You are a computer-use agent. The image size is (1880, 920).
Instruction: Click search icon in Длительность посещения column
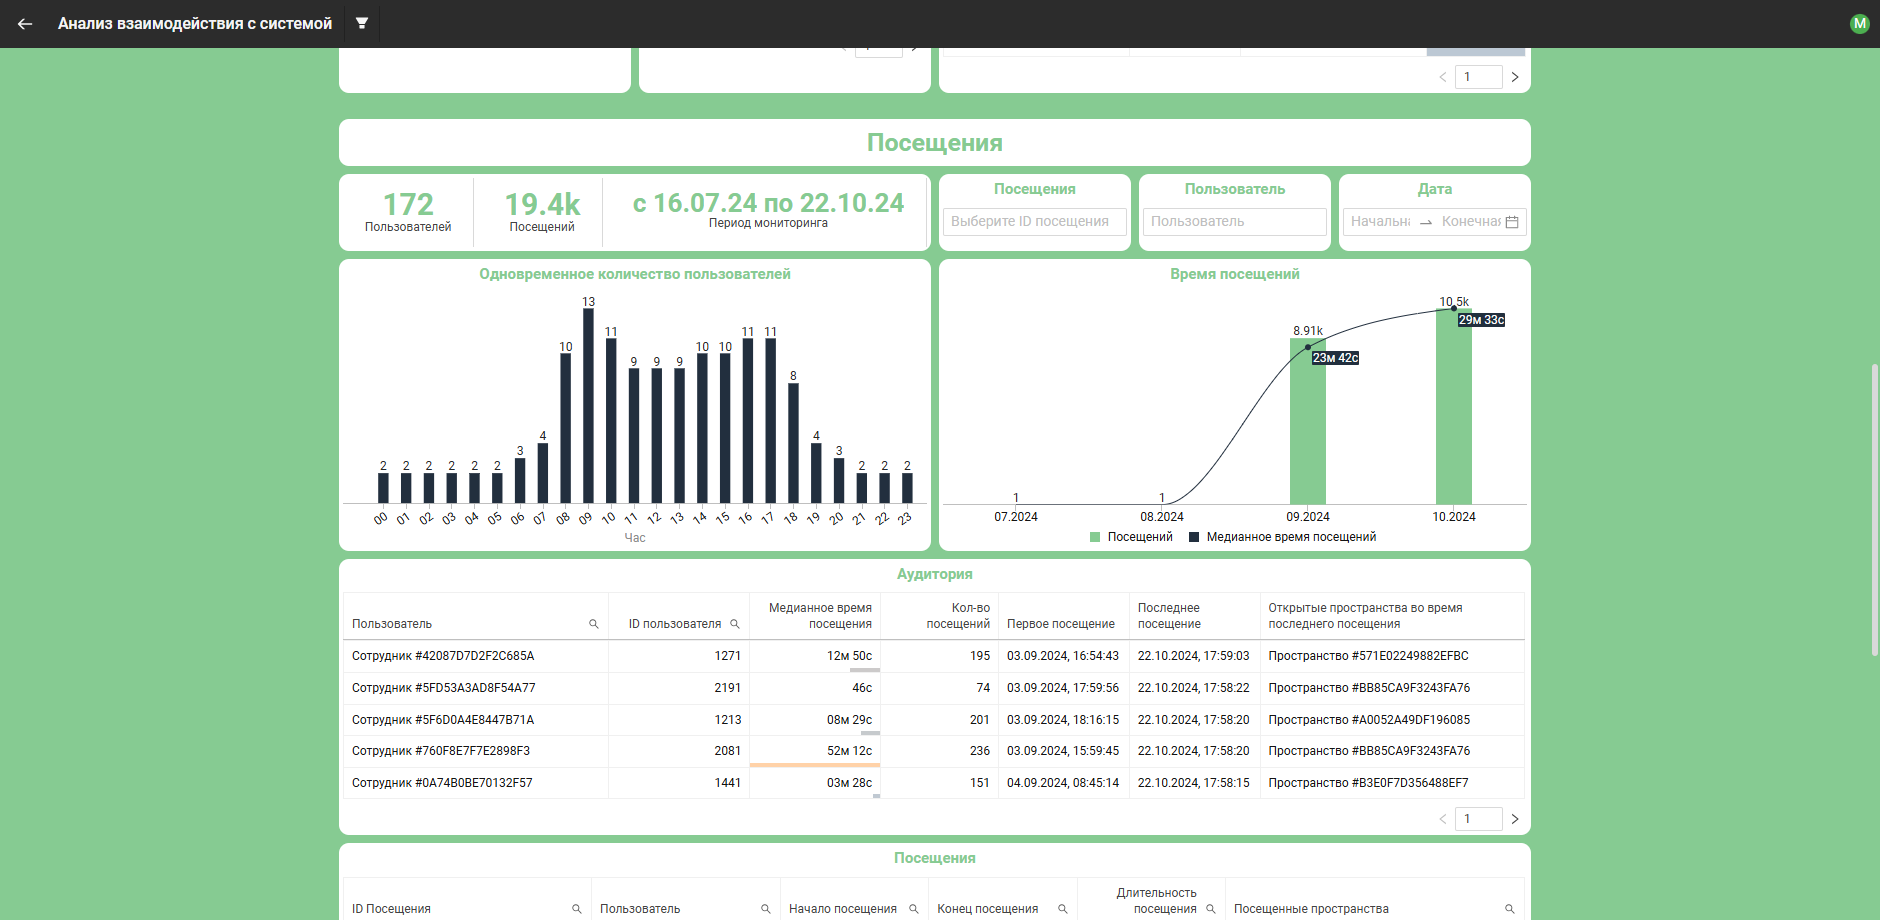pos(1211,909)
